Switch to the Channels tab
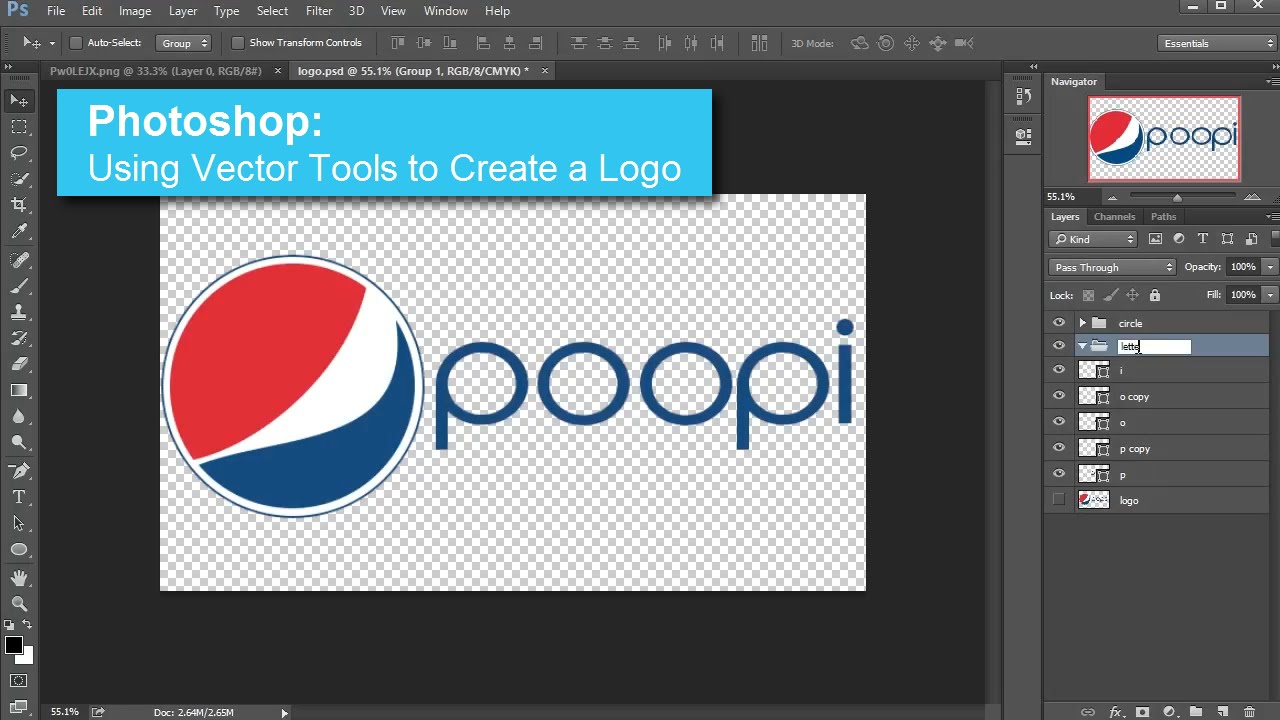Image resolution: width=1280 pixels, height=720 pixels. (x=1114, y=216)
